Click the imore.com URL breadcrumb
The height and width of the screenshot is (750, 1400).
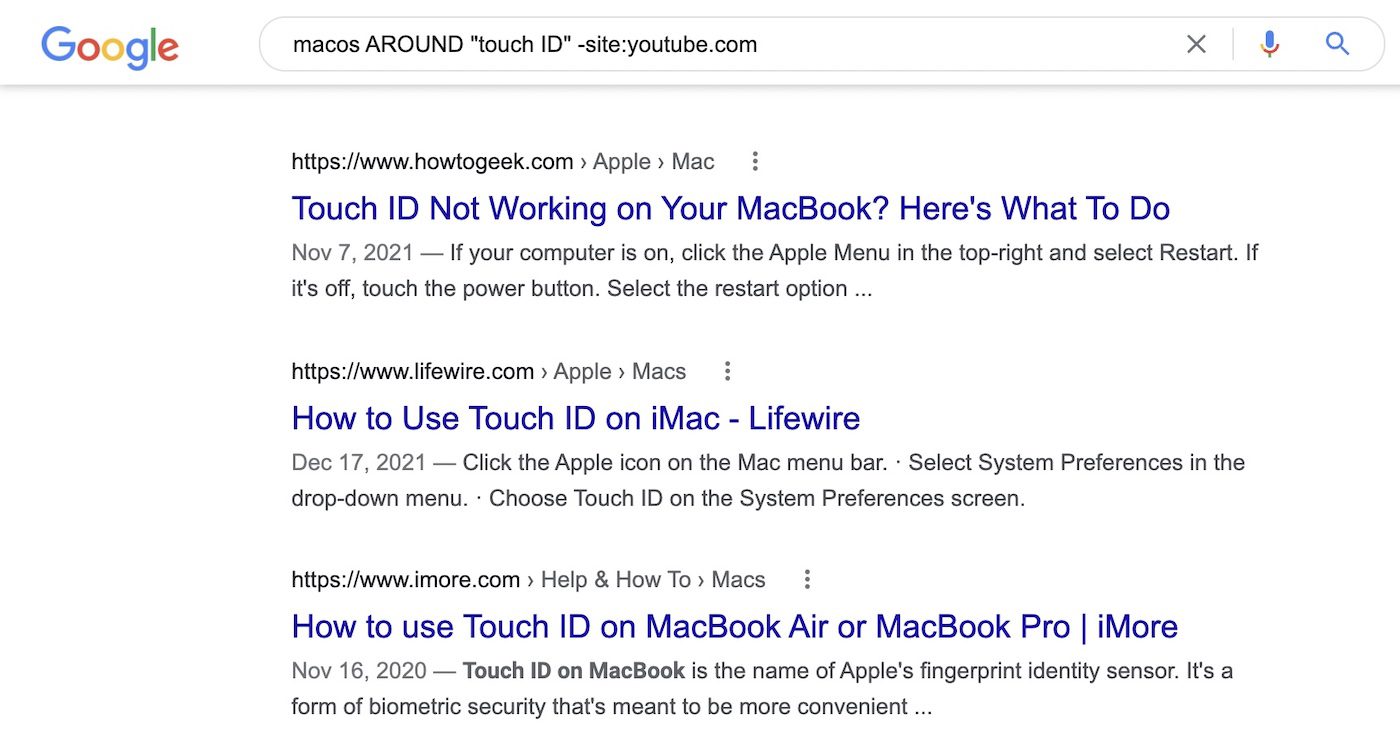(405, 579)
